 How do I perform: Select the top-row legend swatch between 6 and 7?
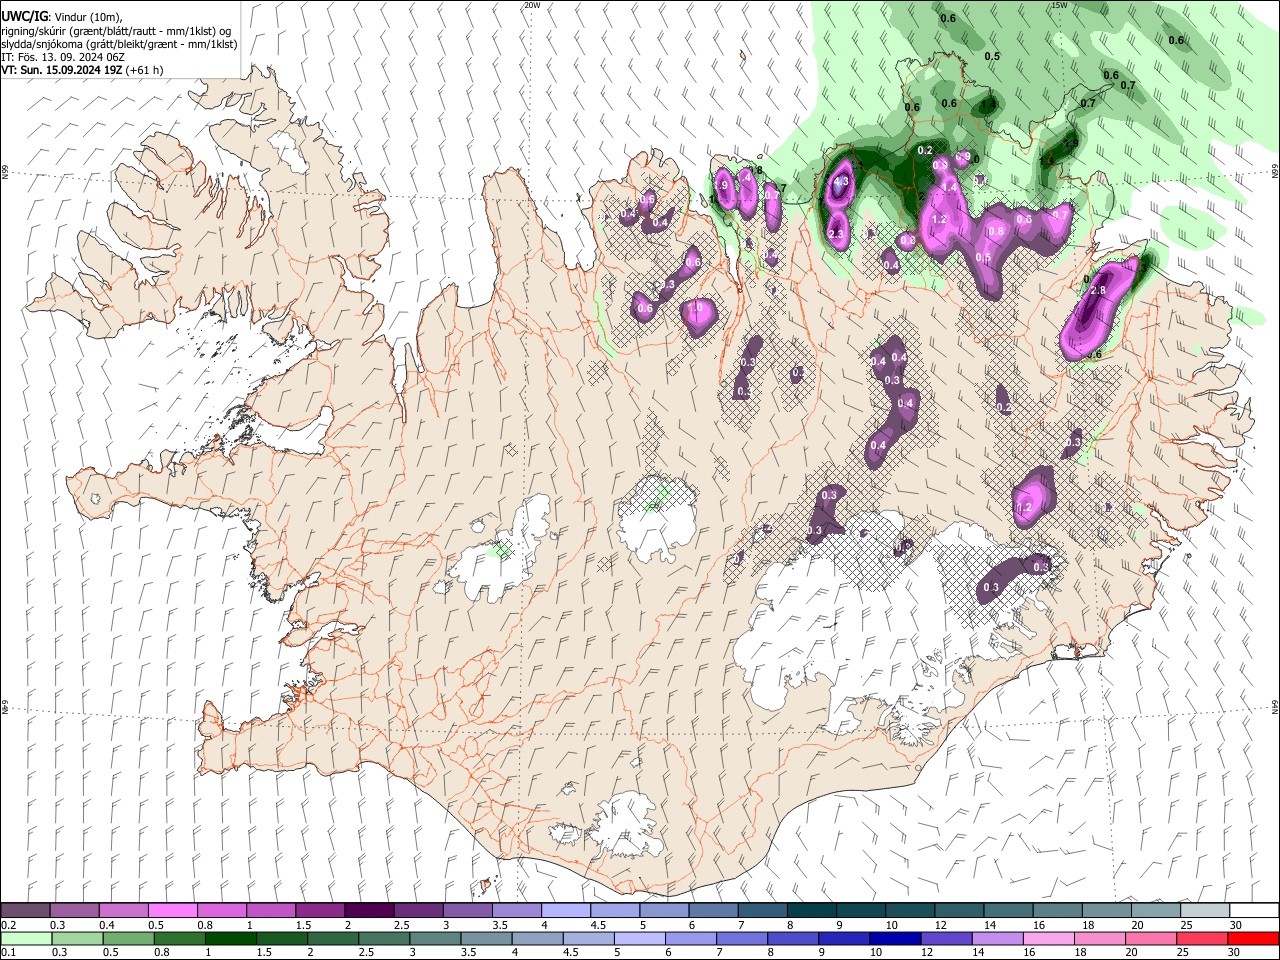pyautogui.click(x=713, y=911)
